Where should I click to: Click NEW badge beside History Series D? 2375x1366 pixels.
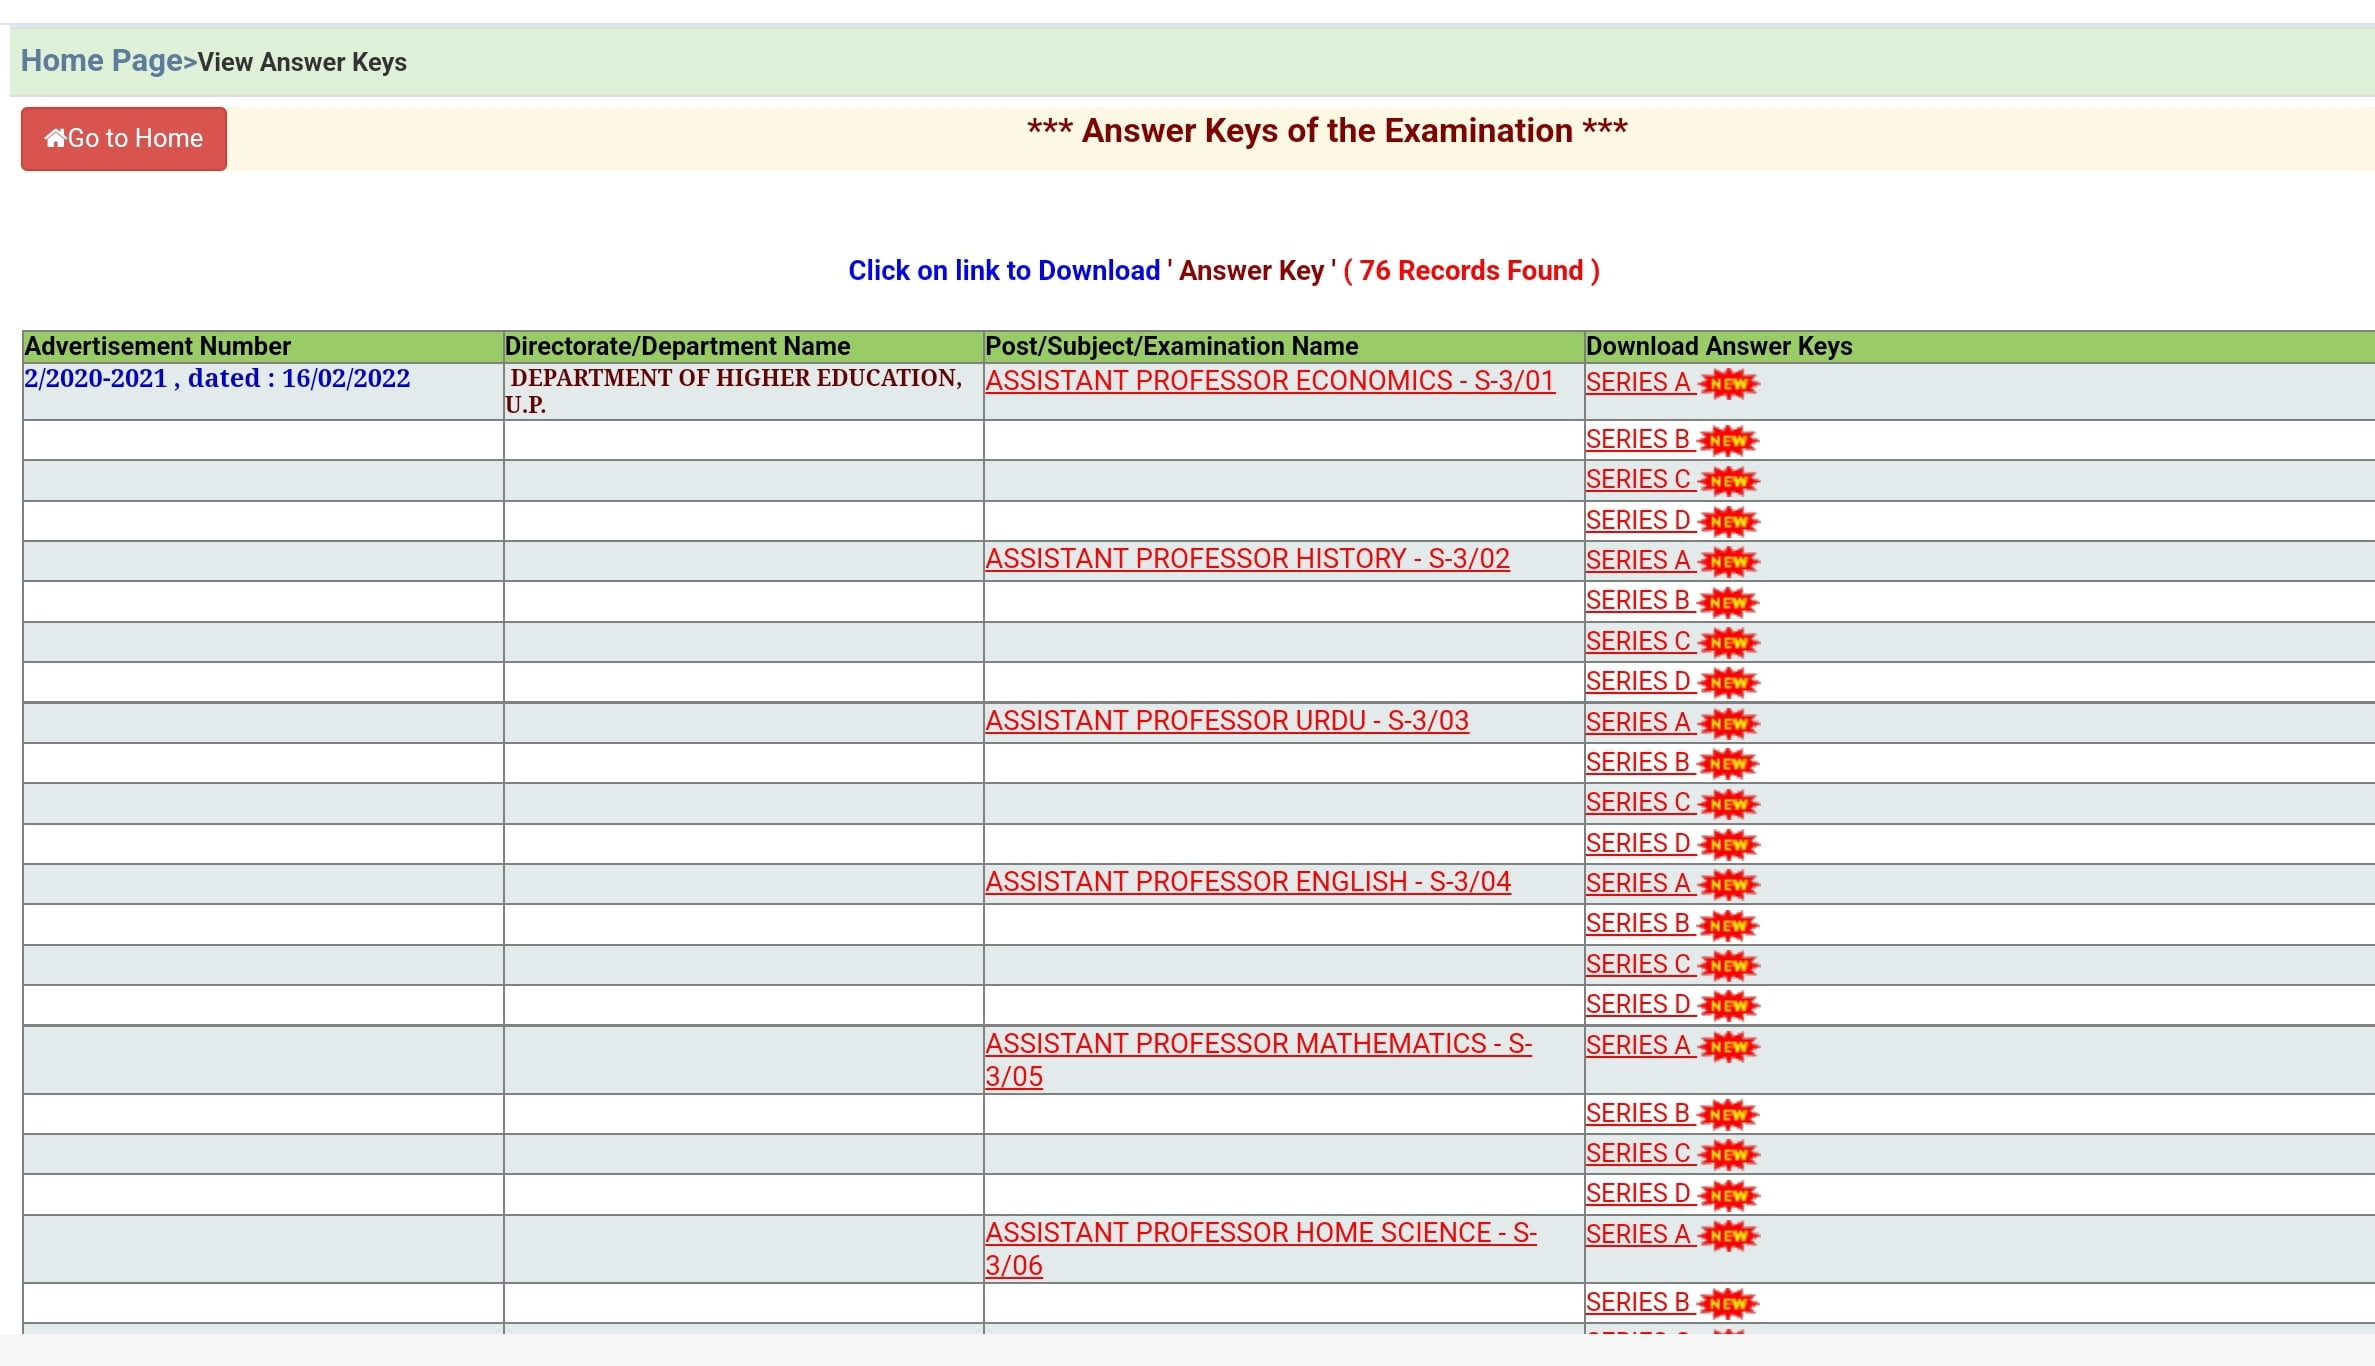(x=1728, y=683)
